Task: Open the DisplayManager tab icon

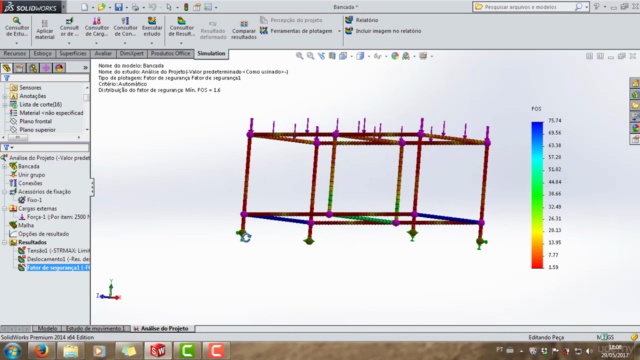Action: 59,68
